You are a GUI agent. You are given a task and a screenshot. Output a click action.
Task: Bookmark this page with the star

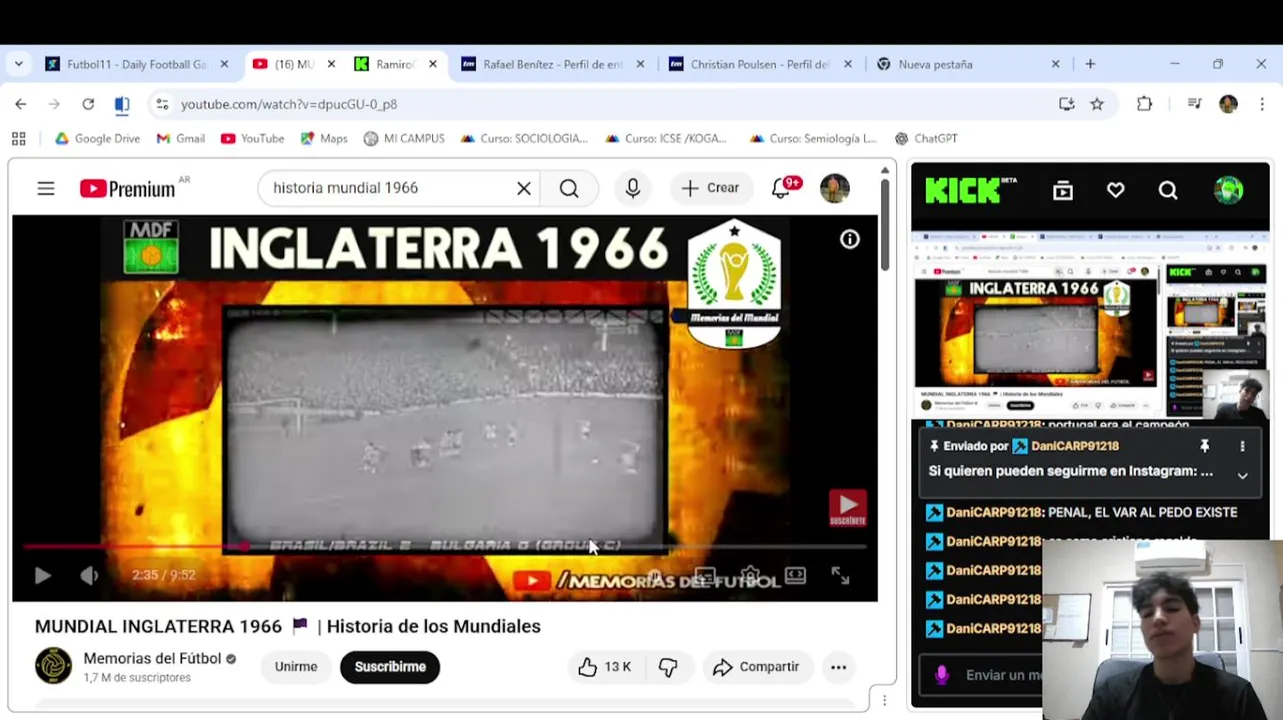click(1097, 104)
